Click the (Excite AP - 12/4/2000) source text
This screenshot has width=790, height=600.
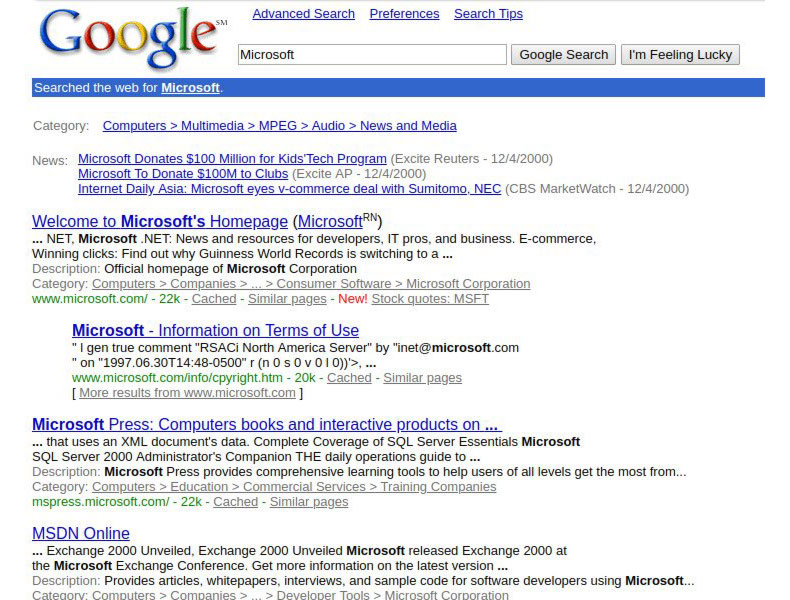tap(359, 174)
